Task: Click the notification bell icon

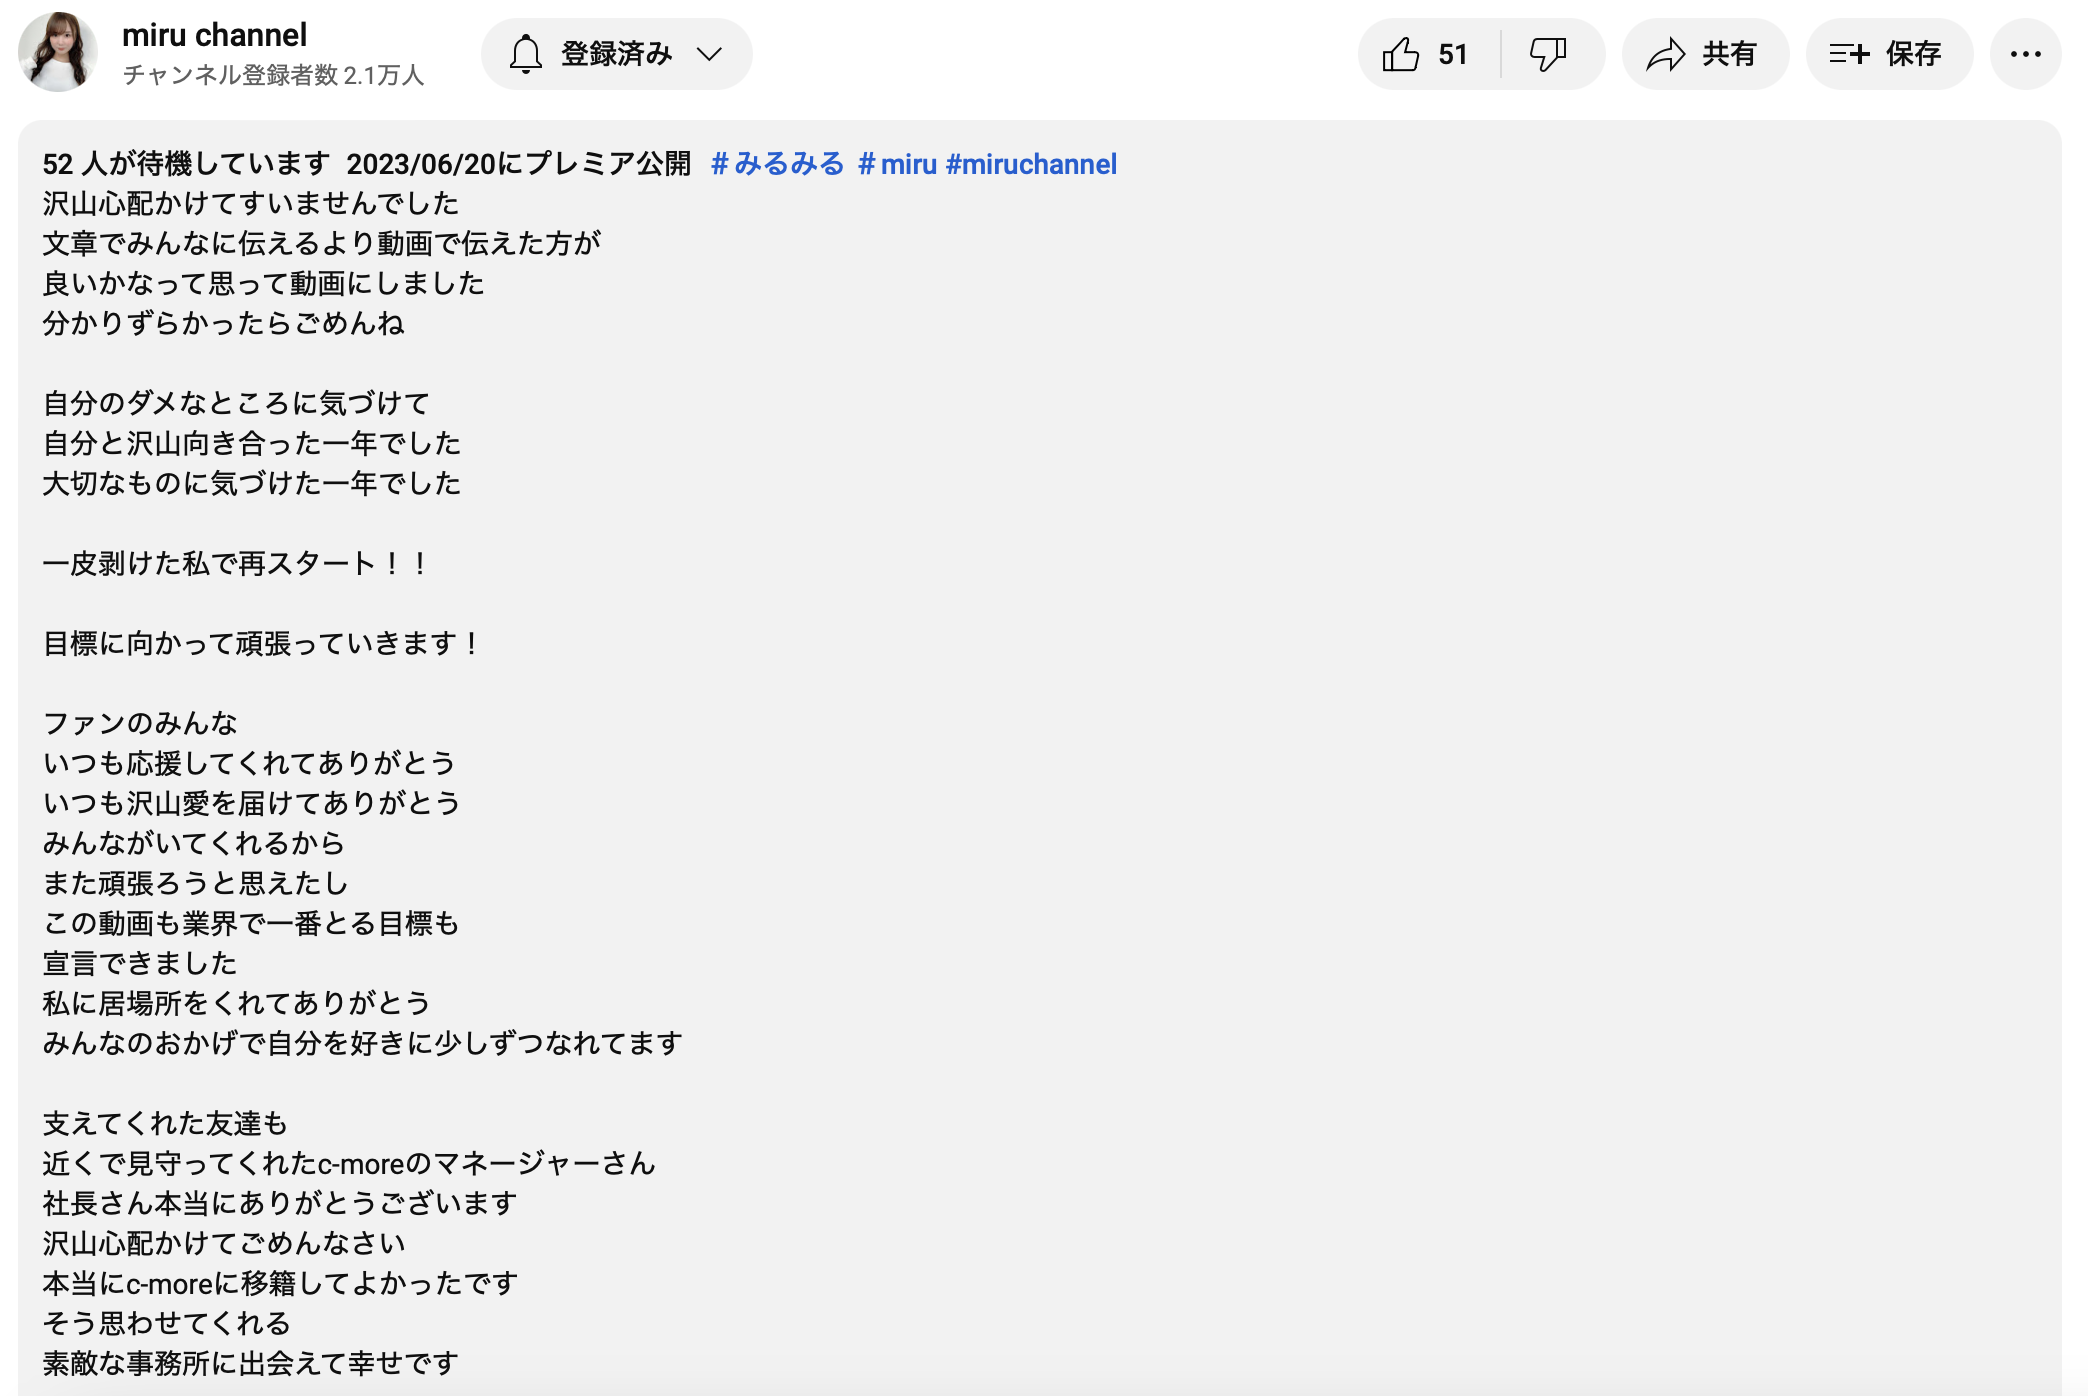Action: click(526, 54)
